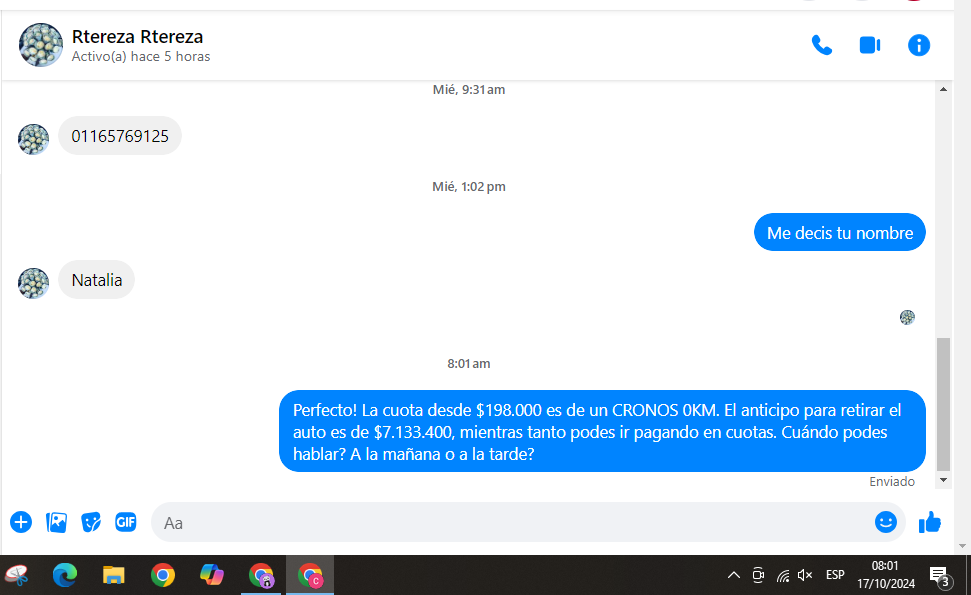
Task: Open more actions plus icon
Action: (21, 522)
